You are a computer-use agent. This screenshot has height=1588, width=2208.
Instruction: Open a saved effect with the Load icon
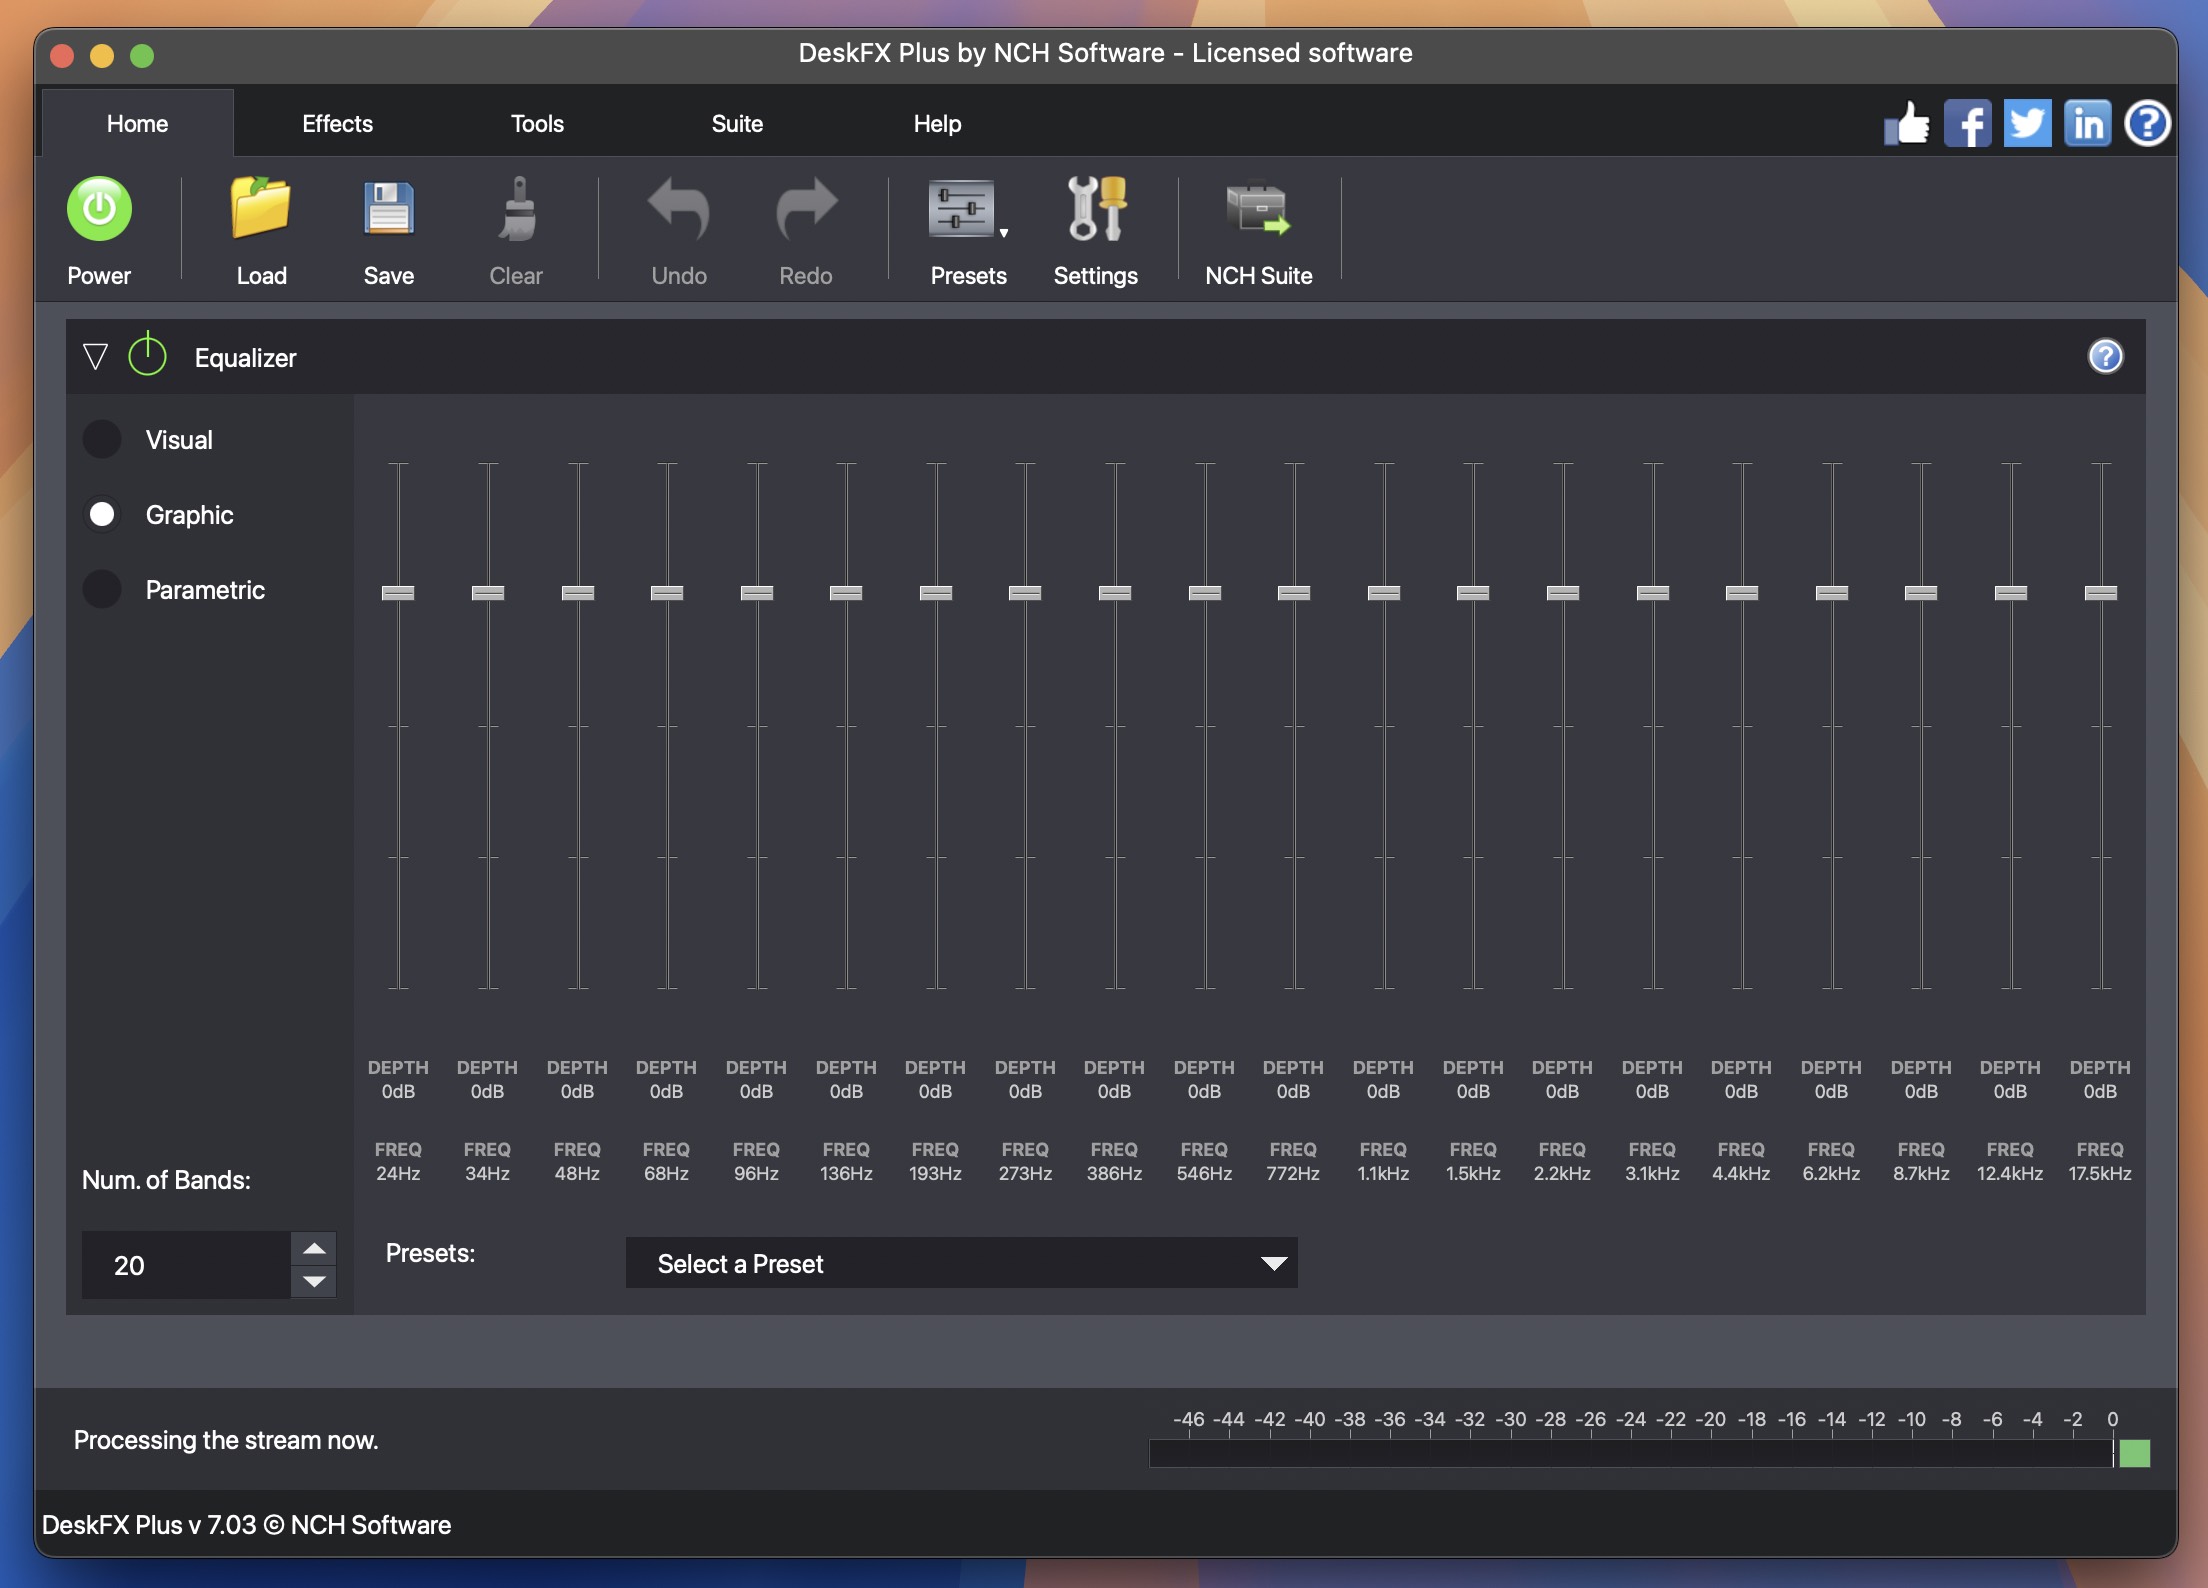click(259, 208)
